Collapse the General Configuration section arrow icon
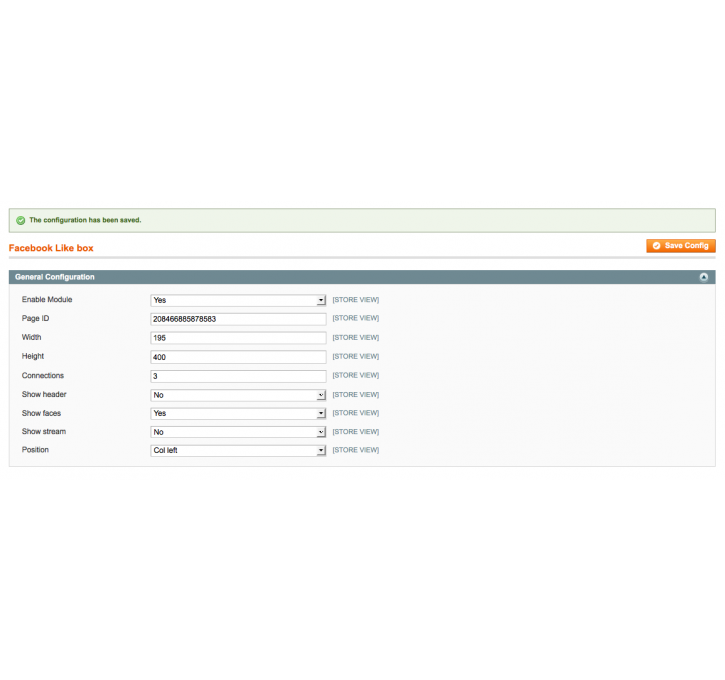725x680 pixels. pyautogui.click(x=703, y=277)
